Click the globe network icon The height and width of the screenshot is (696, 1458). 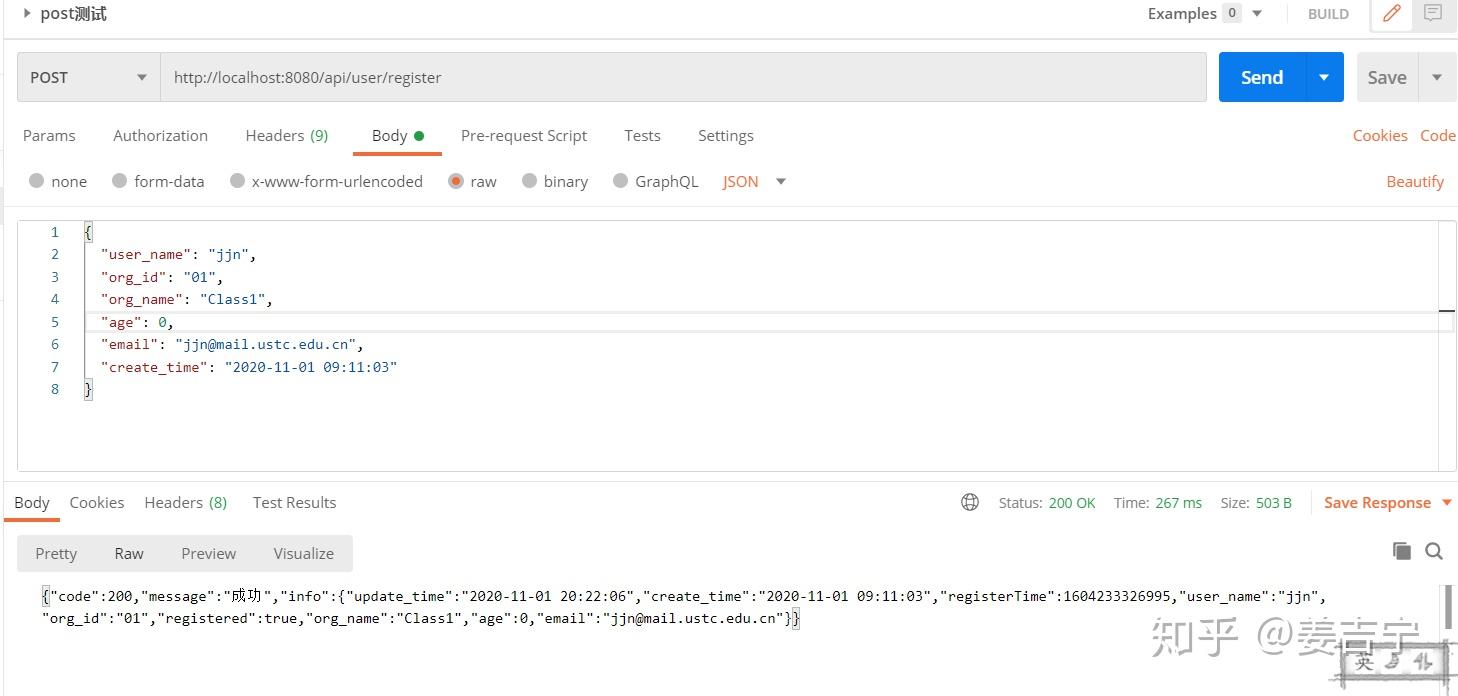[970, 503]
